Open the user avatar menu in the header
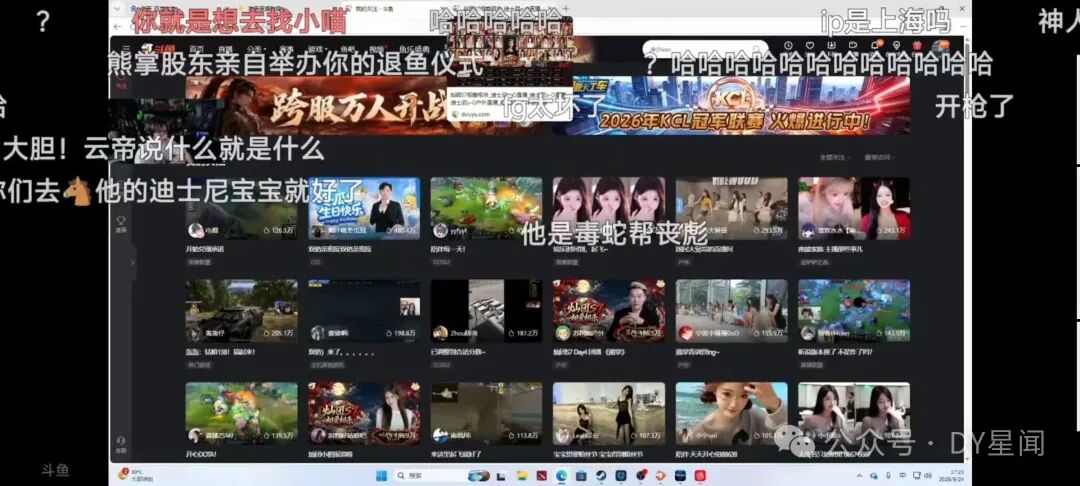Screen dimensions: 1080x486 tap(942, 46)
